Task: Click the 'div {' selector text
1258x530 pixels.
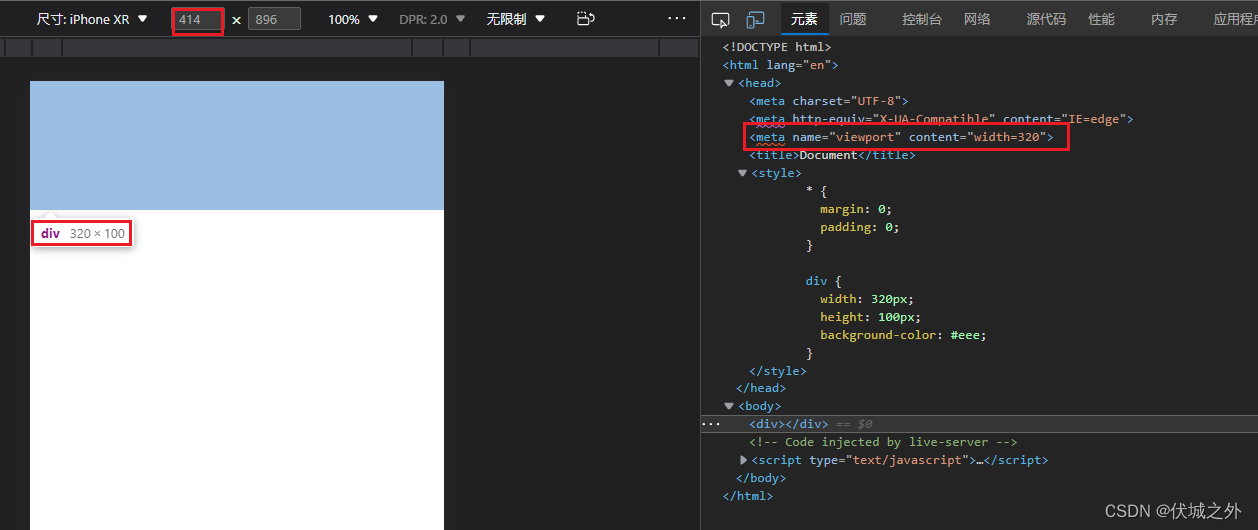Action: (x=823, y=281)
